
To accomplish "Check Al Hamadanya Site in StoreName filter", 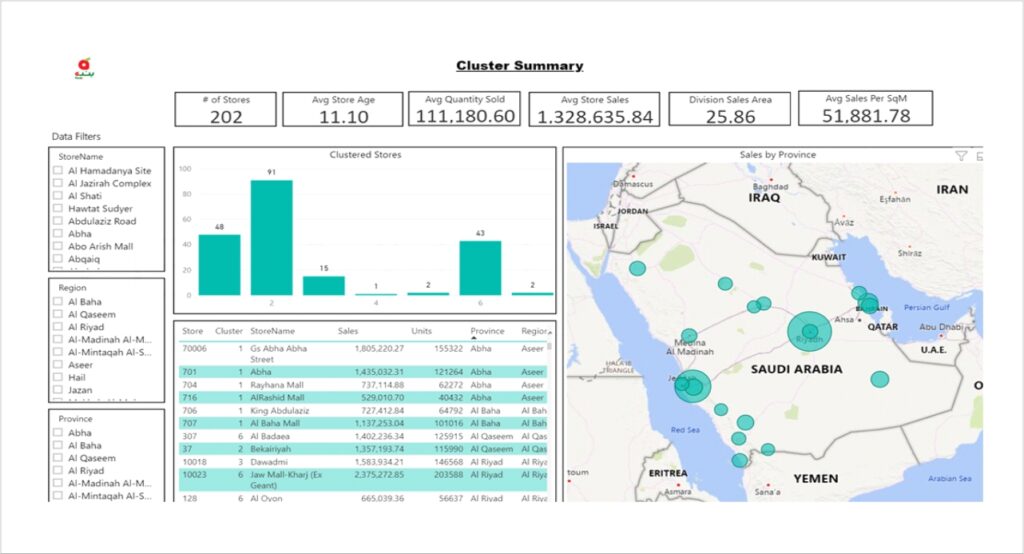I will tap(58, 171).
